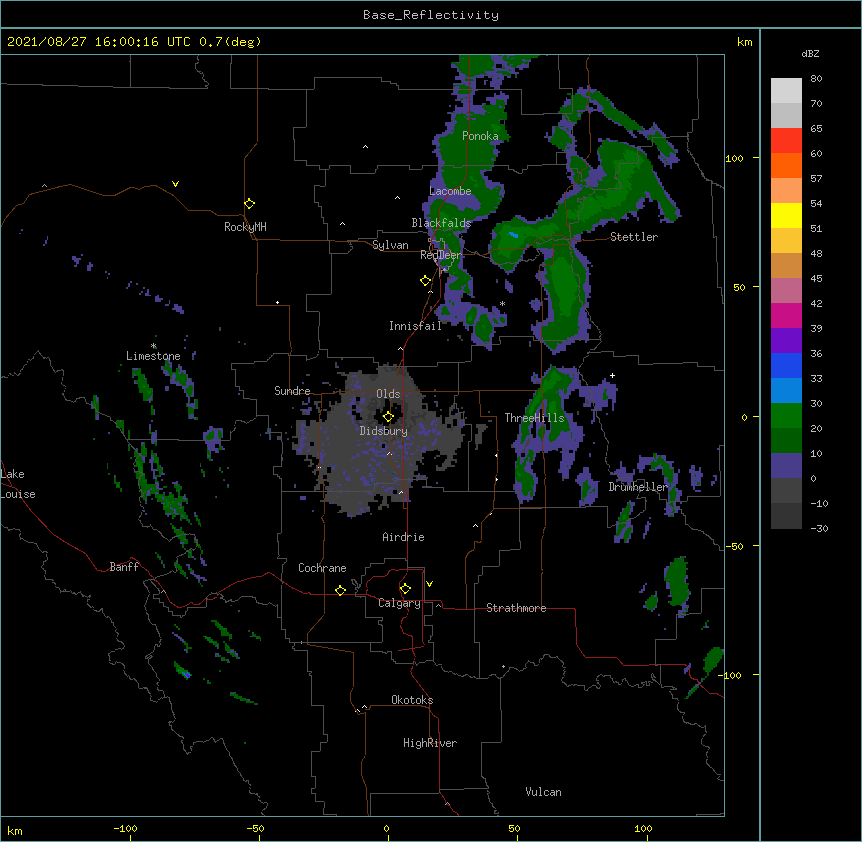Click the purple 10 dBZ legend swatch
This screenshot has width=862, height=842.
pyautogui.click(x=786, y=466)
